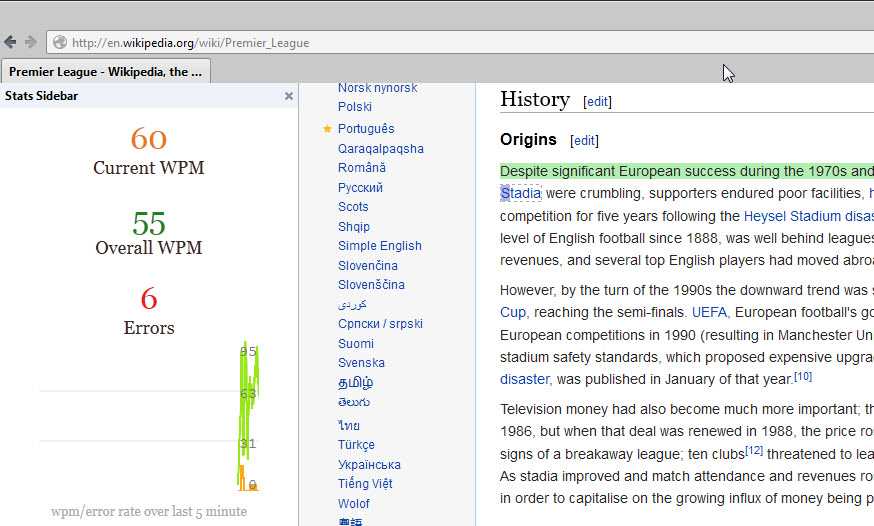Click the globe site identity icon

(60, 42)
